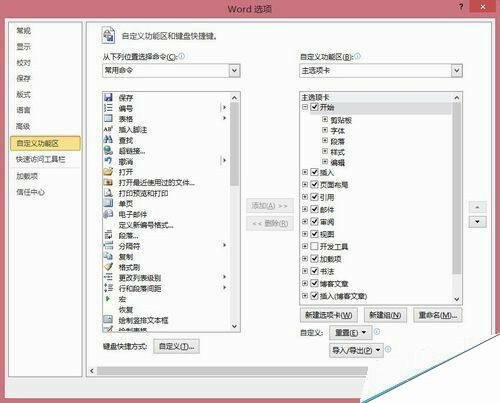
Task: Click the Open Recent File (打开最近使用过的文件) icon
Action: click(108, 182)
